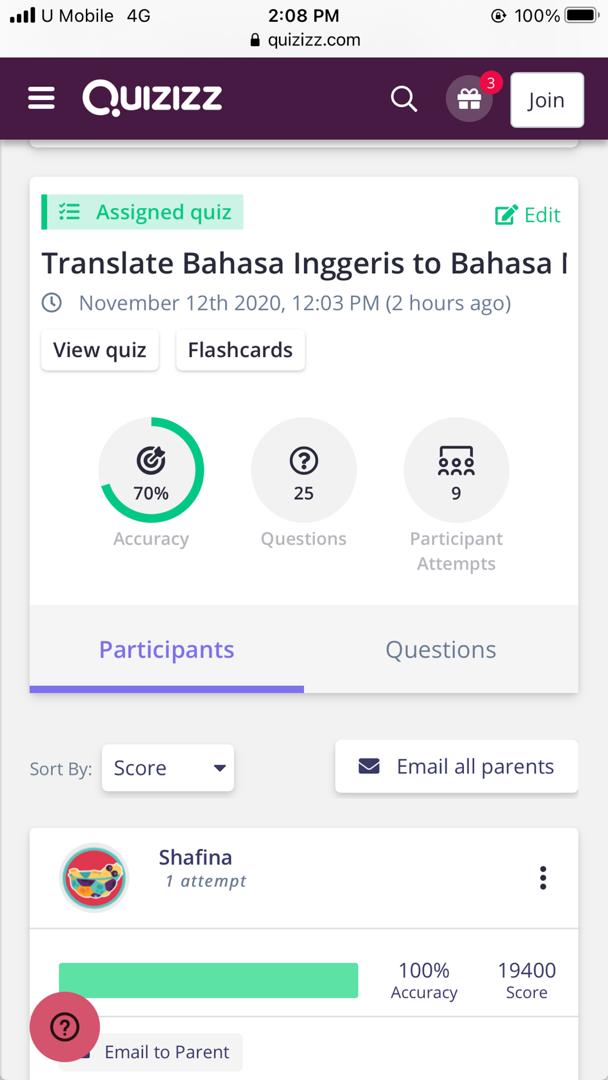This screenshot has width=608, height=1080.
Task: Open the Flashcards button
Action: click(x=240, y=350)
